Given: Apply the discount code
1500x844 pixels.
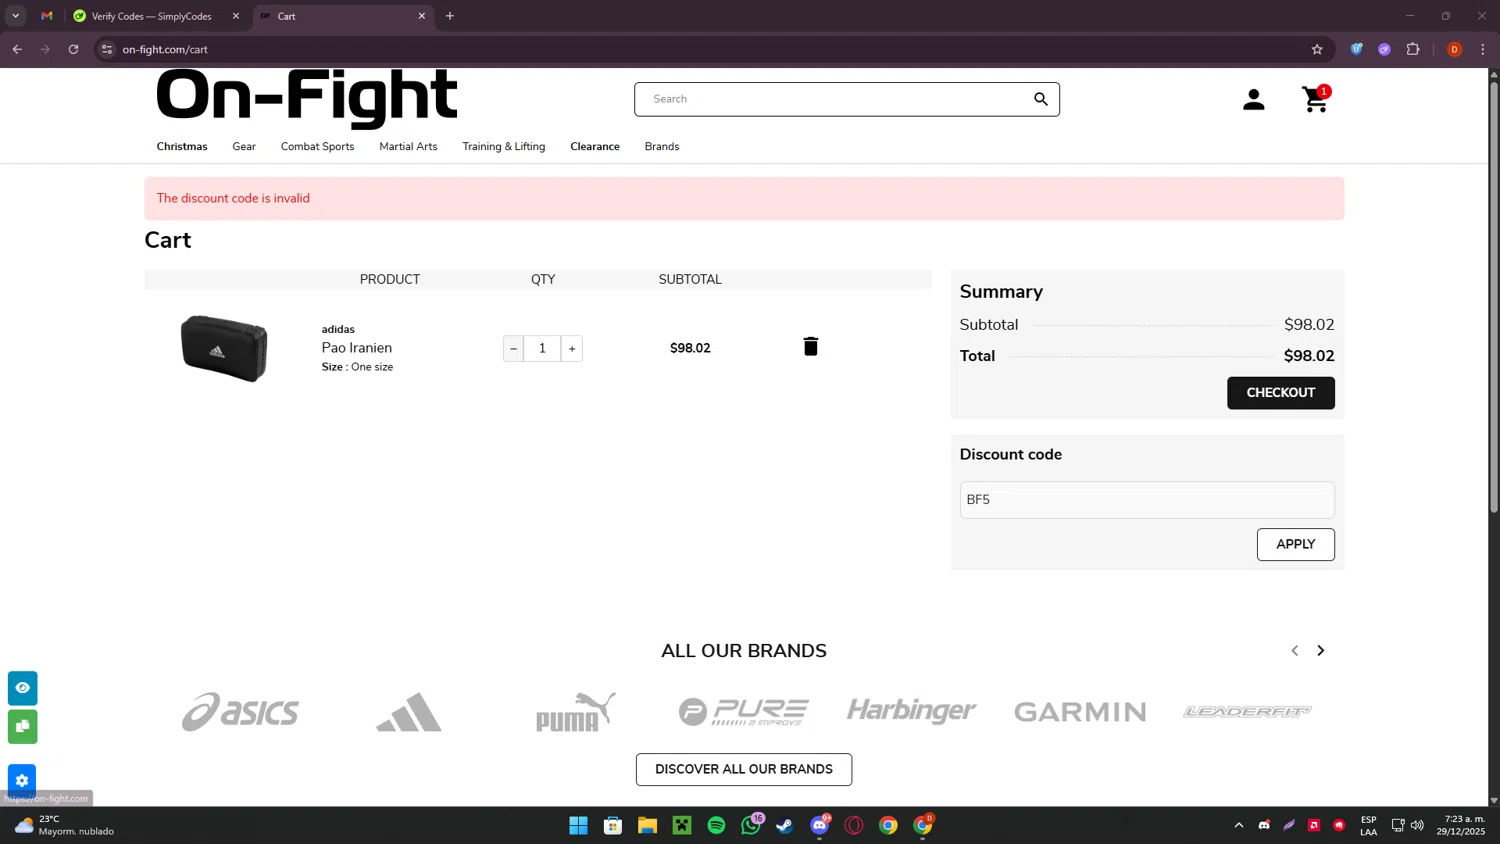Looking at the screenshot, I should point(1295,544).
